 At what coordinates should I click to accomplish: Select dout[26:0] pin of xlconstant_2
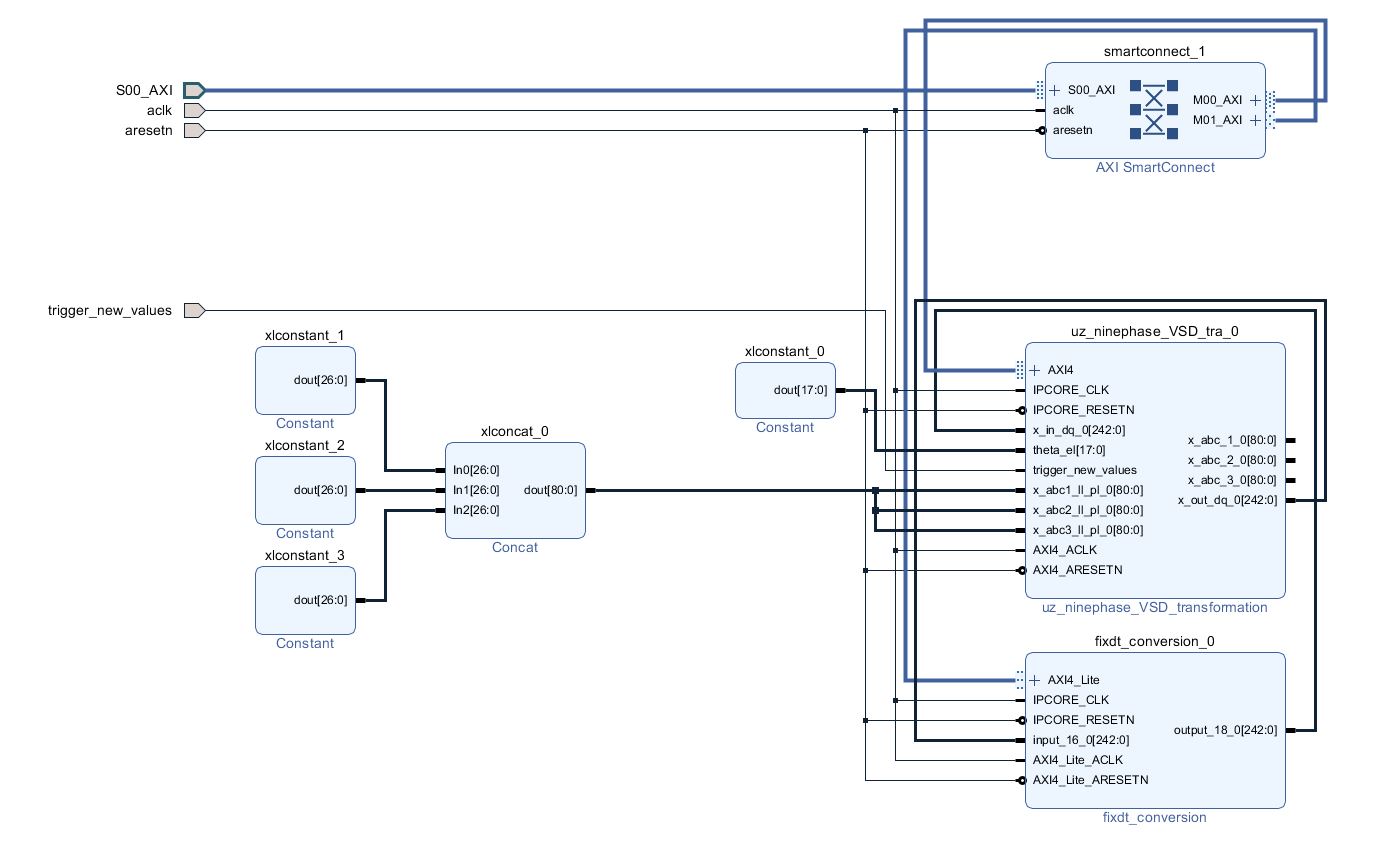[320, 490]
